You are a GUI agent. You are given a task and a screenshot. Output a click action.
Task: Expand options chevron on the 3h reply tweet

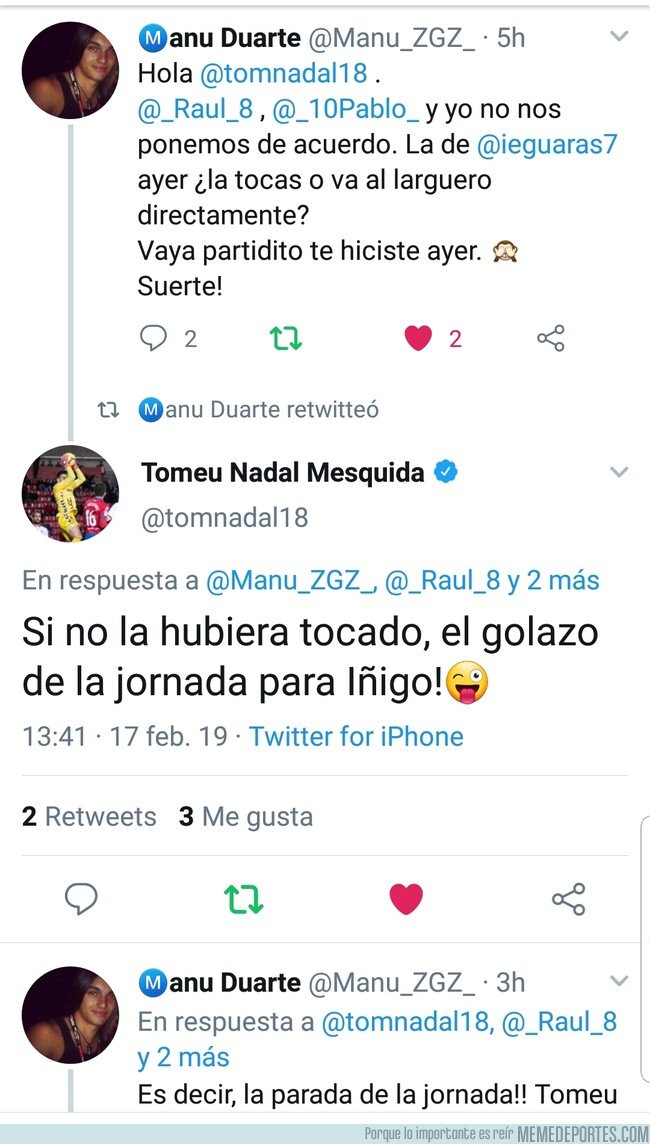[x=619, y=981]
